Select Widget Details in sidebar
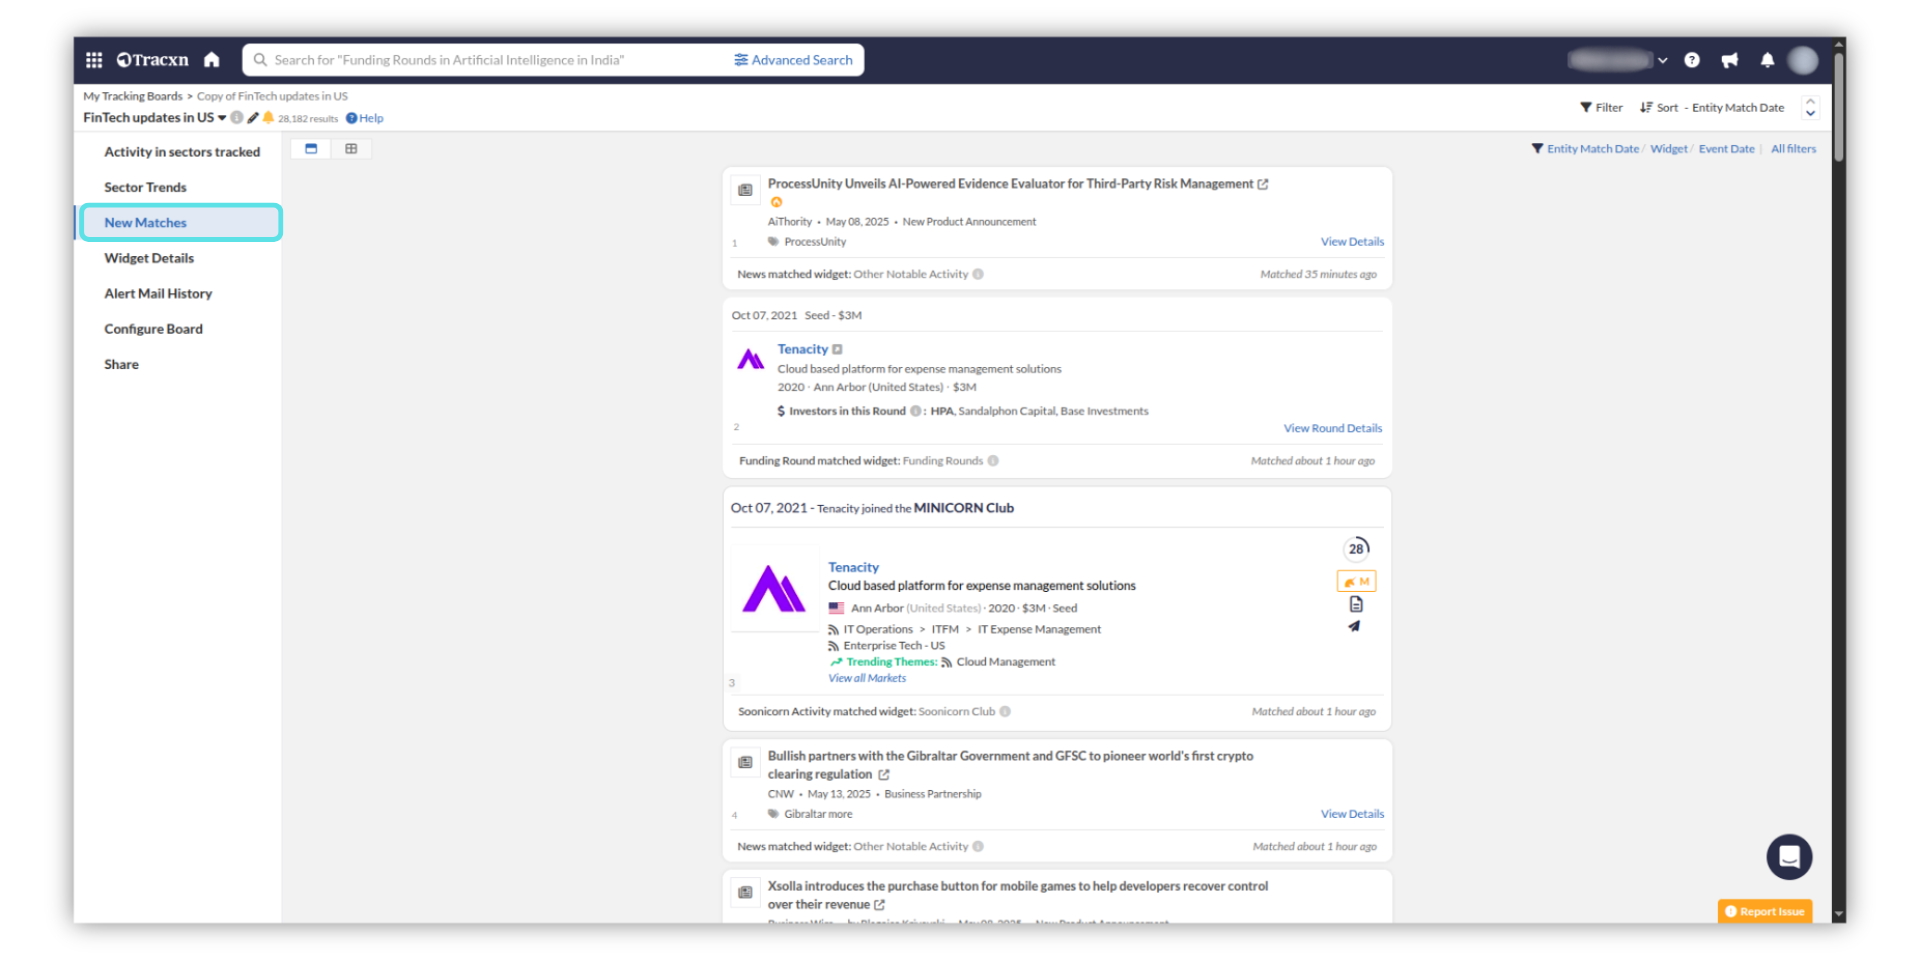1920x960 pixels. pyautogui.click(x=149, y=258)
